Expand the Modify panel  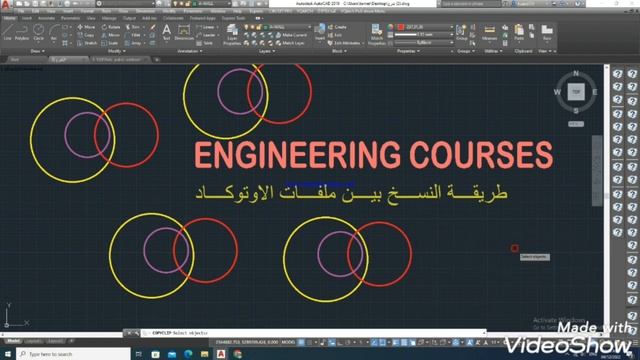tap(117, 51)
